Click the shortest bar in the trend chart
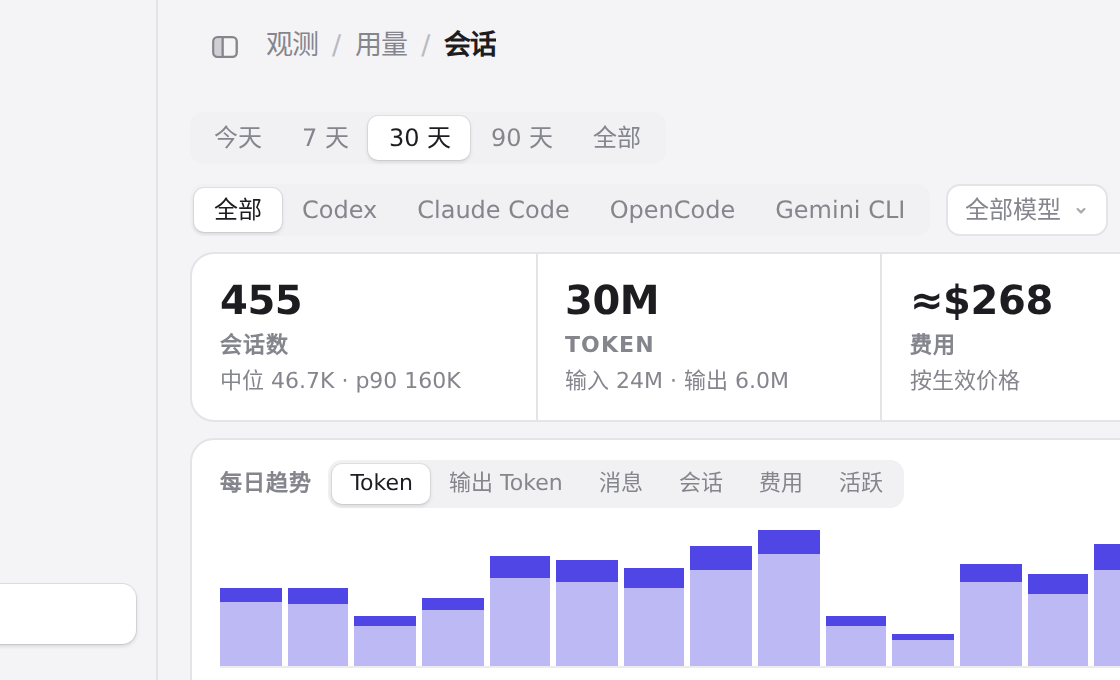Screen dimensions: 1120x680 923,650
